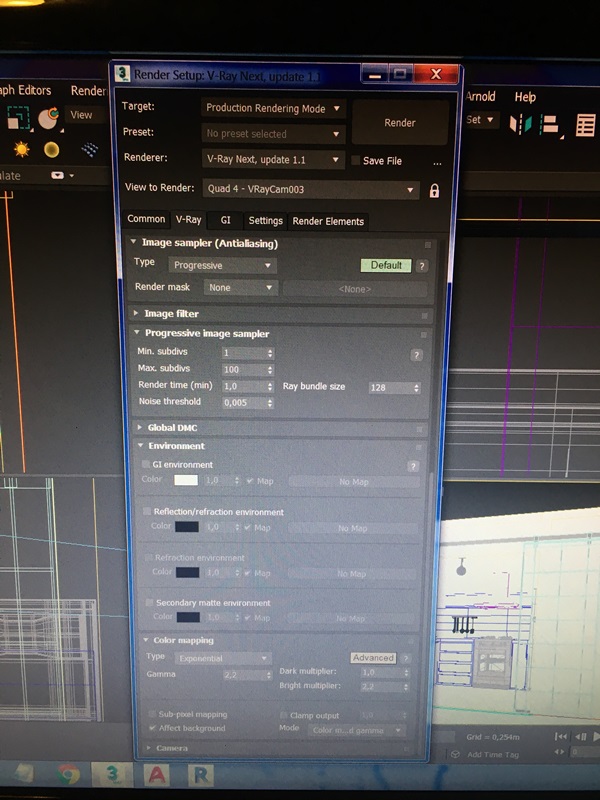
Task: Click the yellow sphere light icon
Action: click(x=51, y=149)
